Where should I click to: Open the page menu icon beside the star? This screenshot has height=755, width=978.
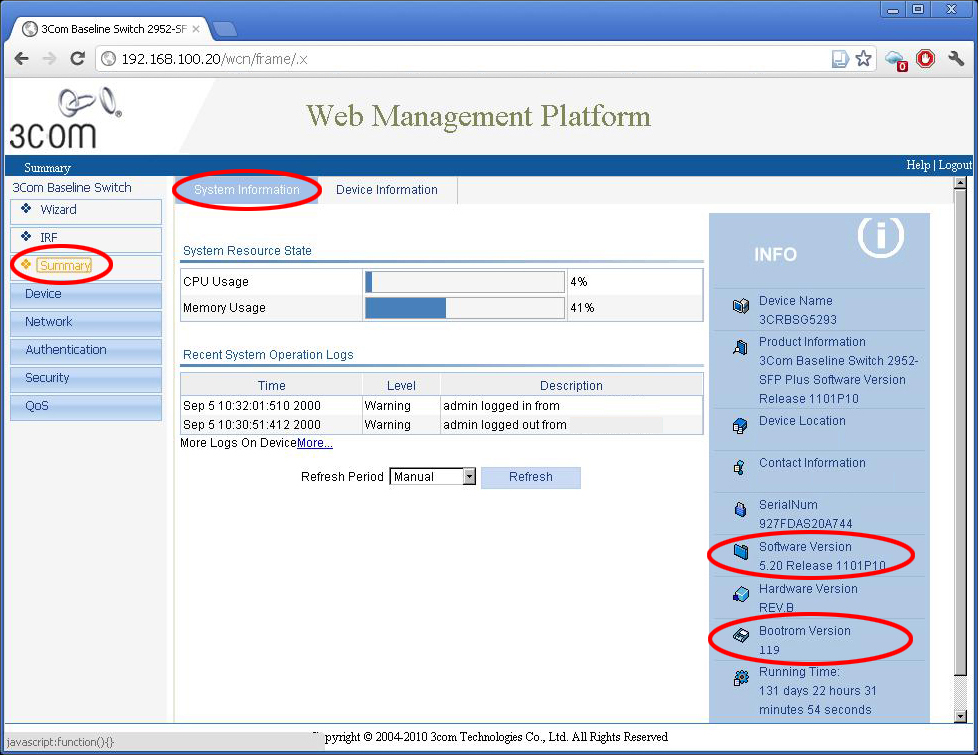840,59
